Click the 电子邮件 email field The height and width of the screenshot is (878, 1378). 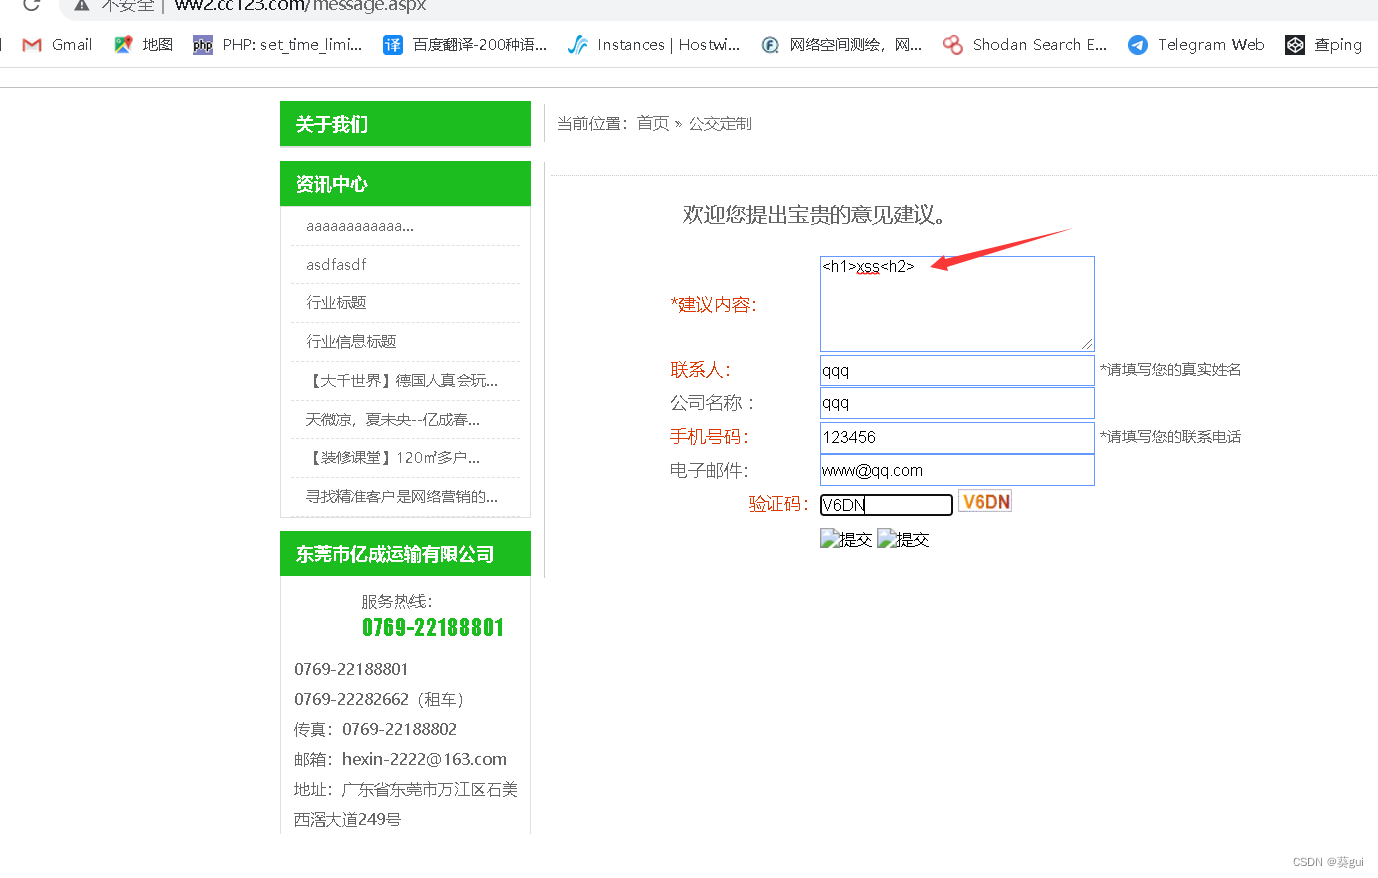(x=957, y=470)
